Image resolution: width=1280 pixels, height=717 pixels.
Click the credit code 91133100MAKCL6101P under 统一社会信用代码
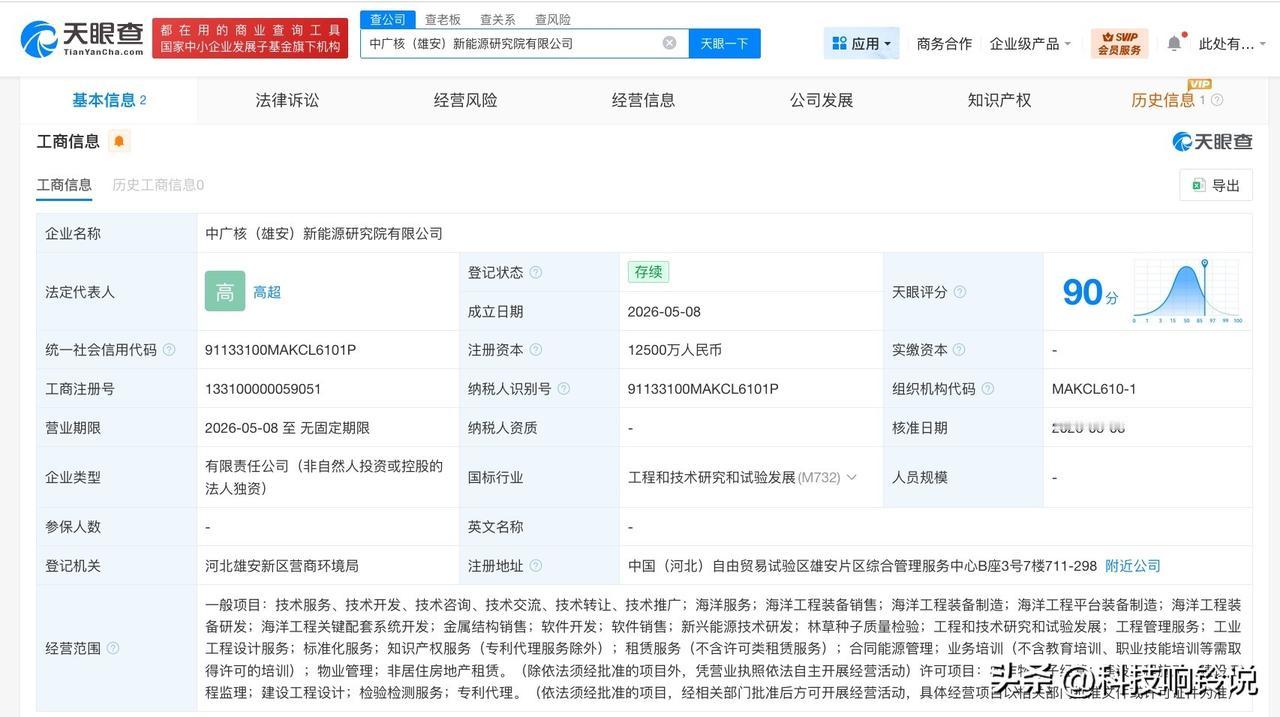click(x=280, y=350)
